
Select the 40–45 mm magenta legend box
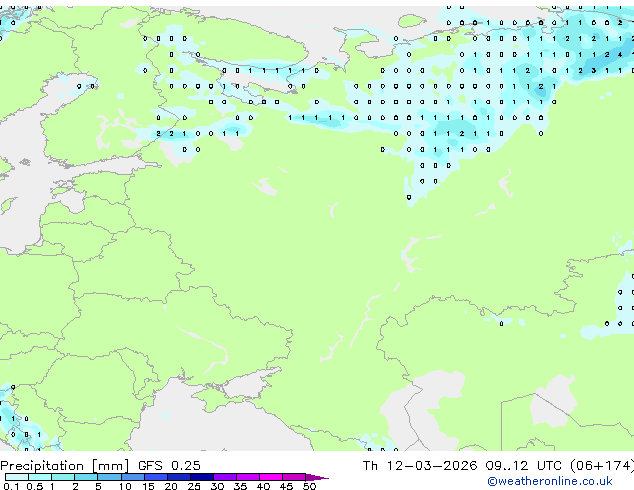(271, 477)
